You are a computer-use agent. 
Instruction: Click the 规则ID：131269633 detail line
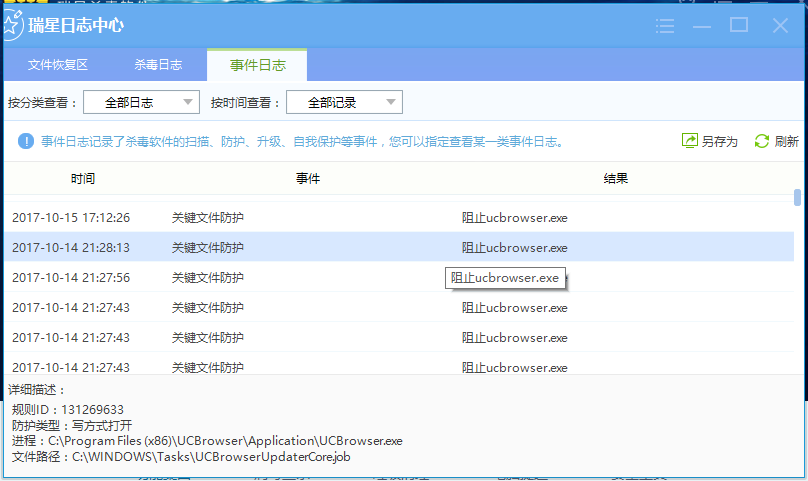coord(68,410)
